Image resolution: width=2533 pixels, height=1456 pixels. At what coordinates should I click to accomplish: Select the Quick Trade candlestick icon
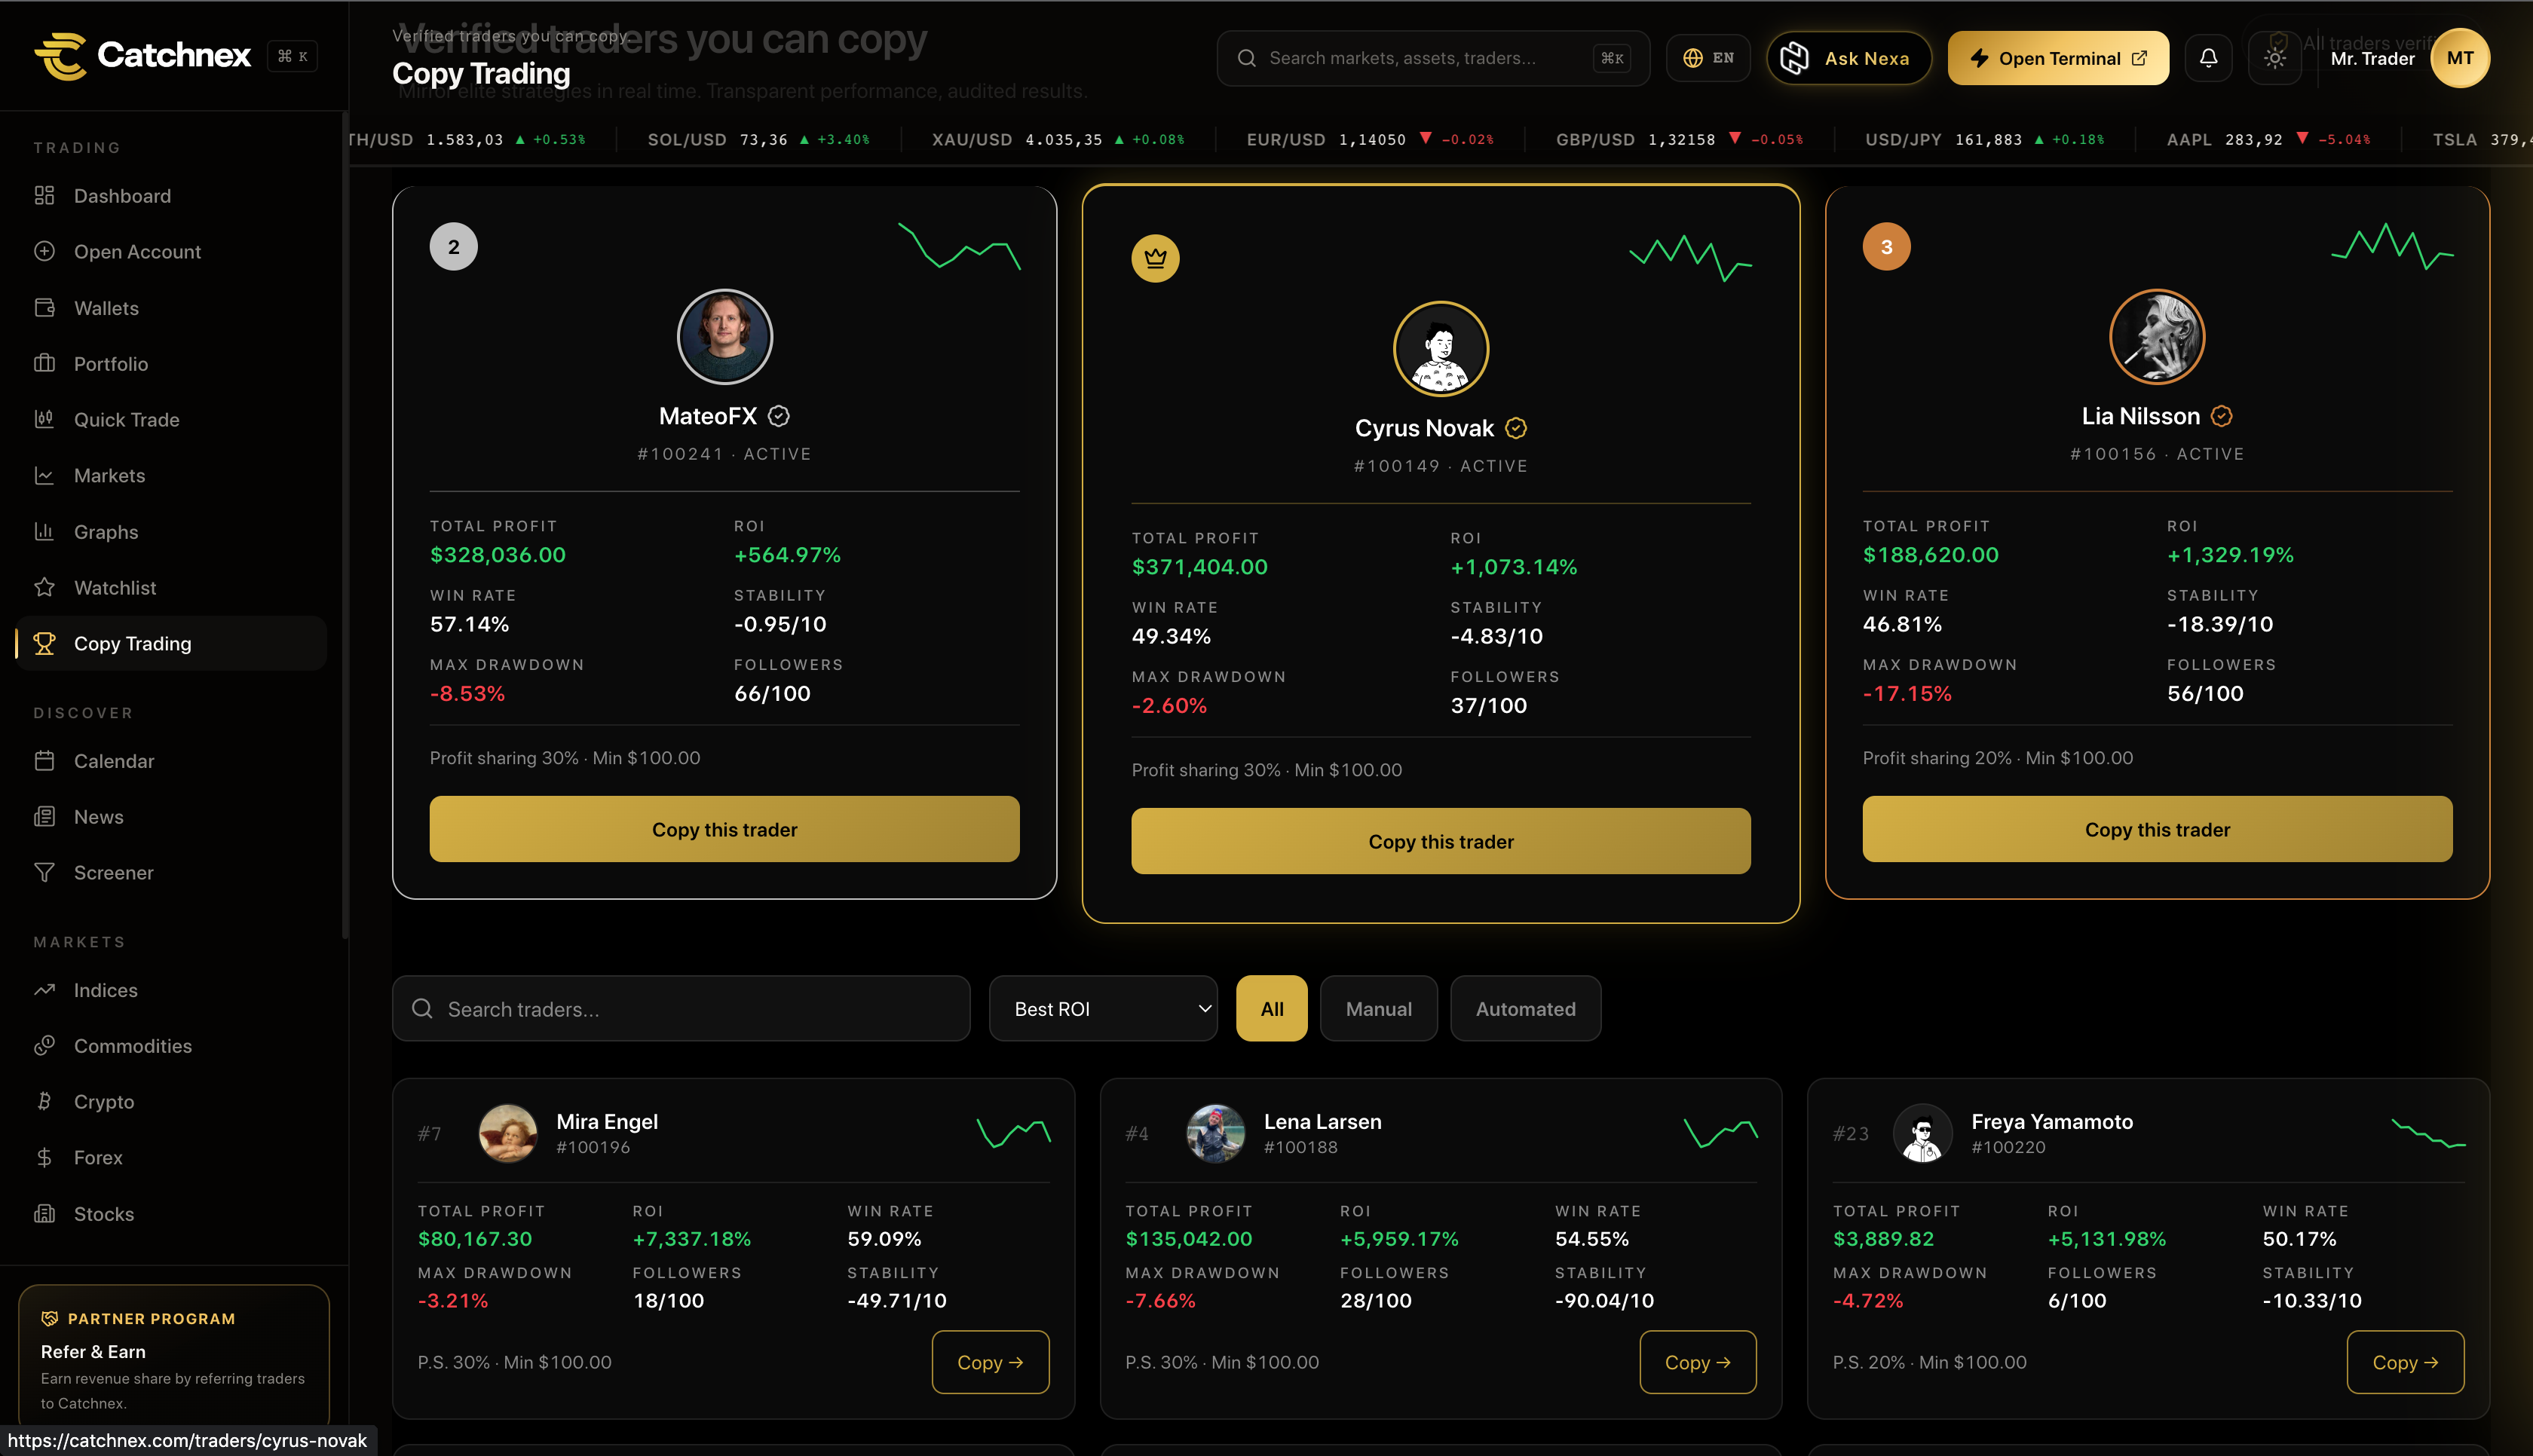coord(44,419)
